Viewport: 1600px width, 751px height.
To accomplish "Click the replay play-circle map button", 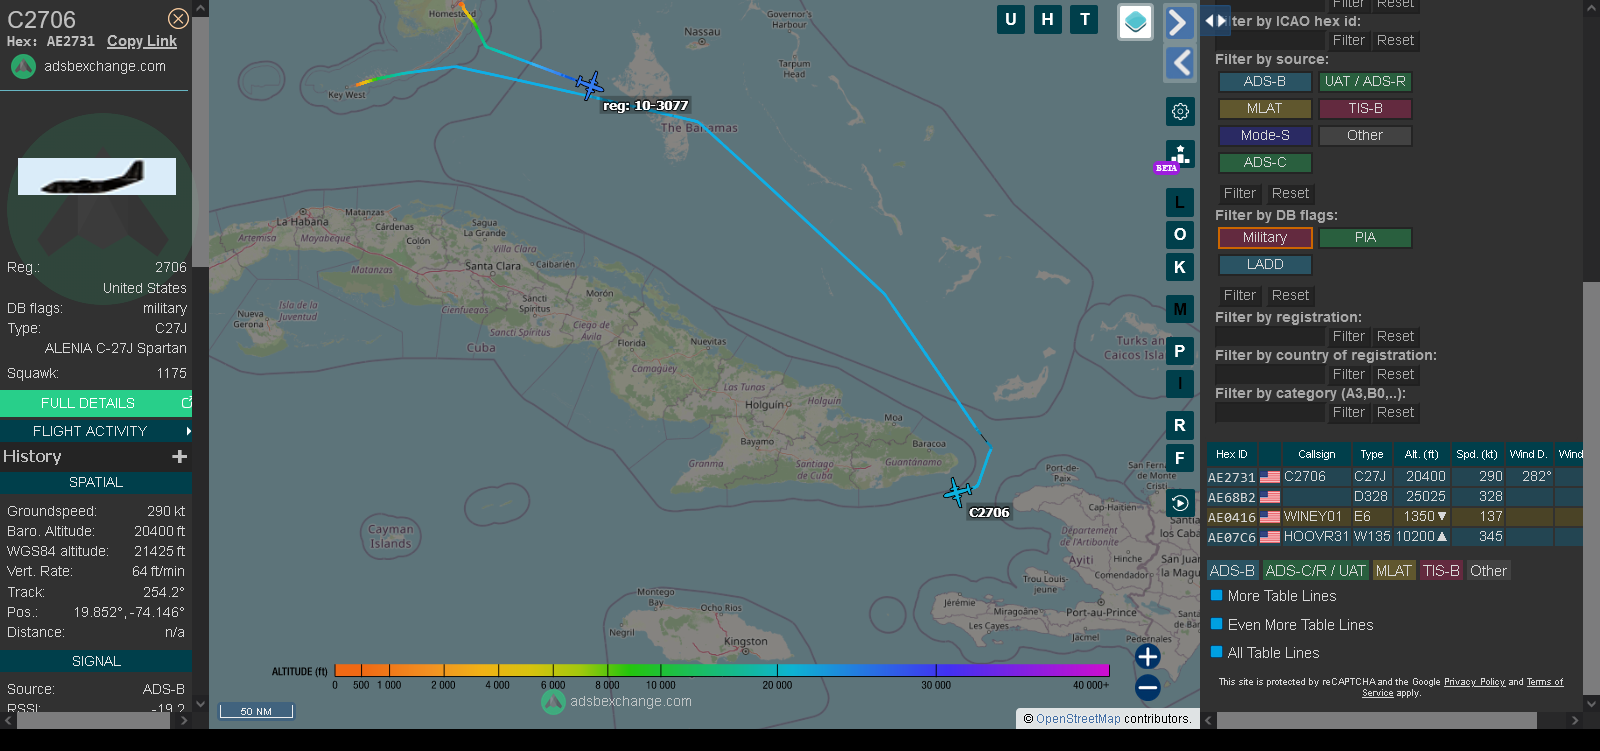I will coord(1180,503).
